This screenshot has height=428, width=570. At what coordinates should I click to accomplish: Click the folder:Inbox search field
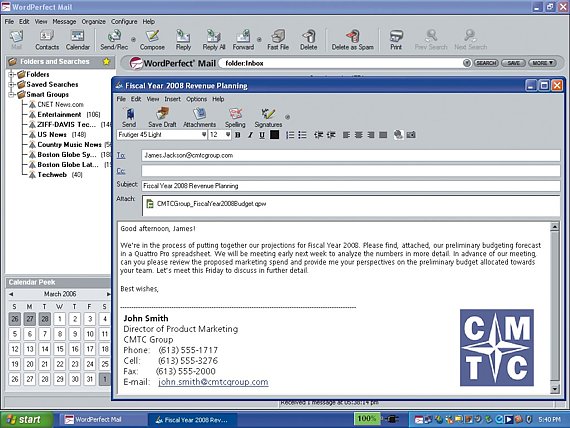click(340, 63)
